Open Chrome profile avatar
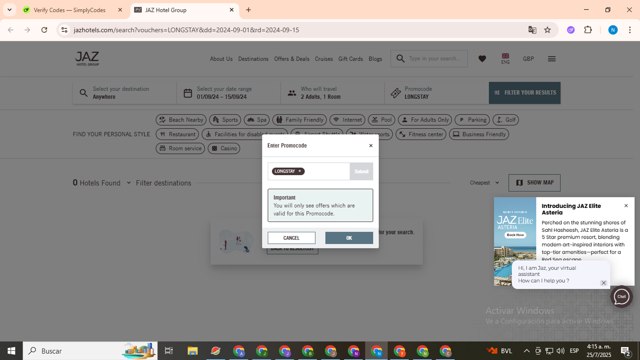 (613, 30)
